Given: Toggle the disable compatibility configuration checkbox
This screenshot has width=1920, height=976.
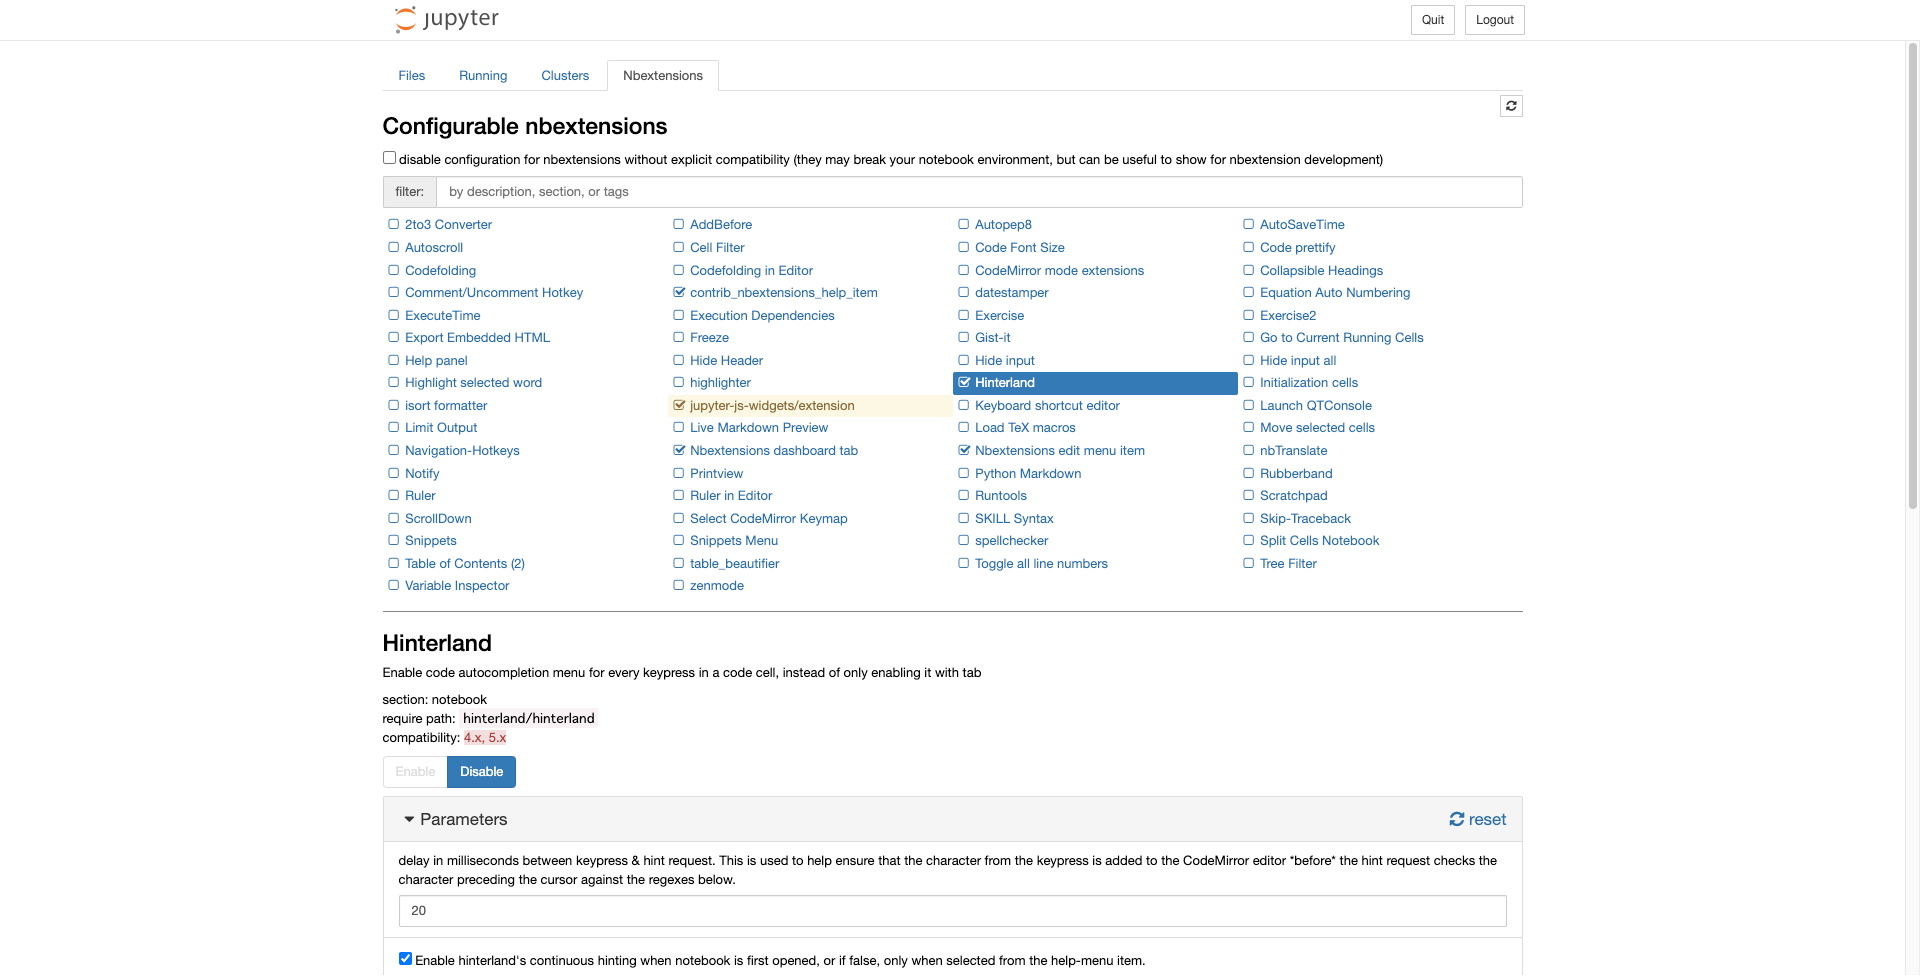Looking at the screenshot, I should (389, 157).
